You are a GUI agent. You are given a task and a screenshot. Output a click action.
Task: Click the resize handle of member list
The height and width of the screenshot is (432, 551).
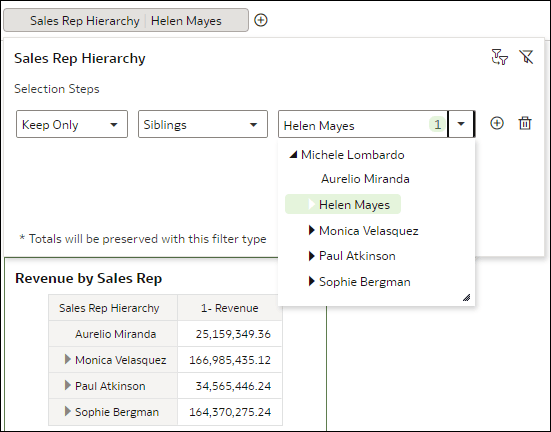coord(466,298)
